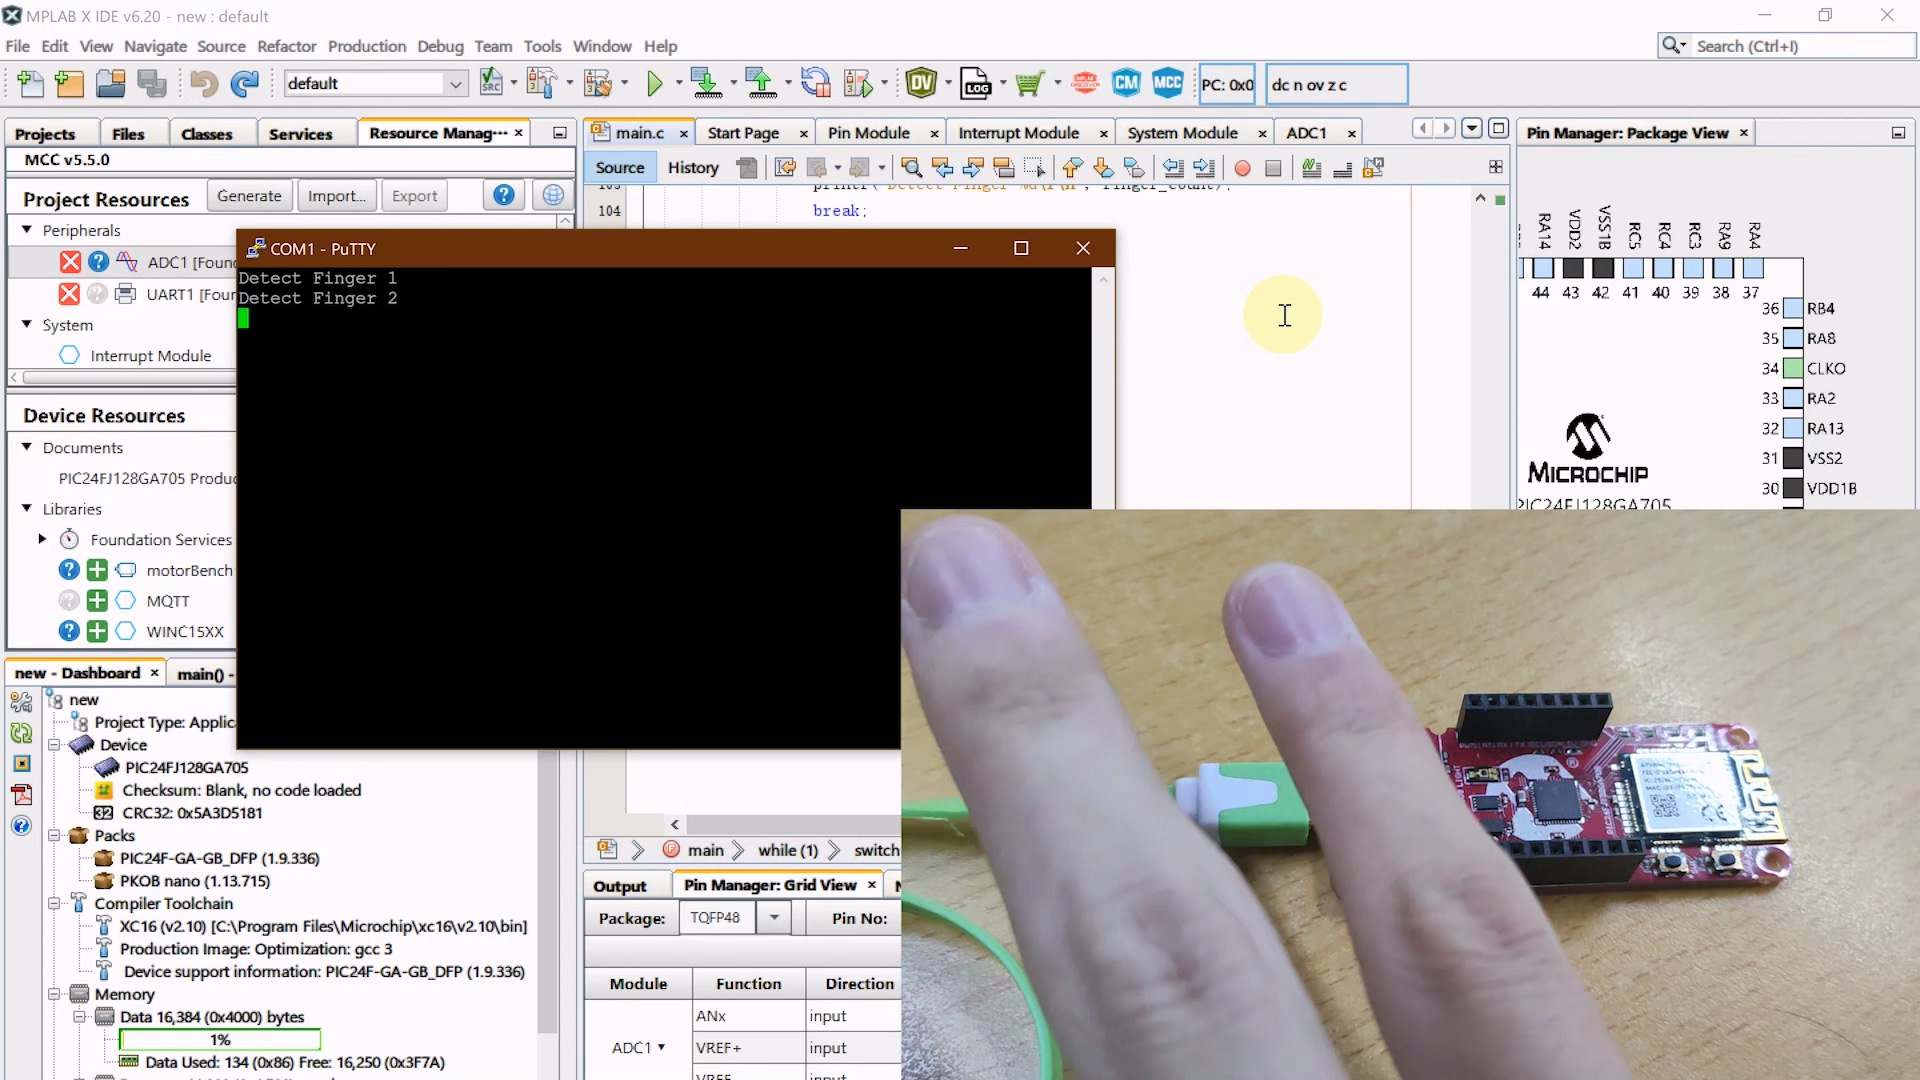Collapse the Compiler Toolchain node
Image resolution: width=1920 pixels, height=1080 pixels.
click(x=54, y=903)
